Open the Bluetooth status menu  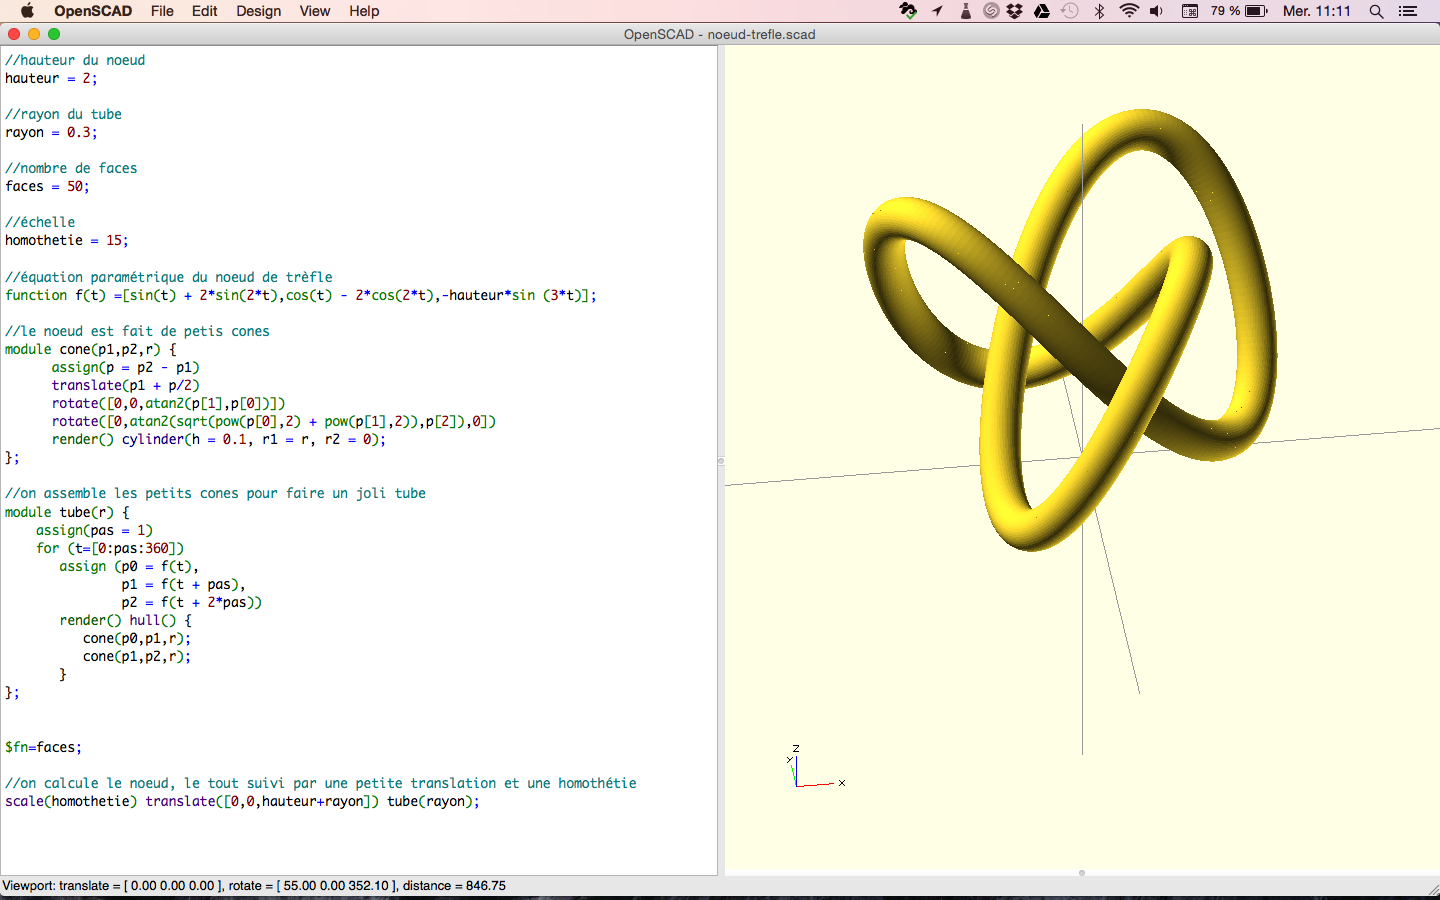click(x=1099, y=11)
